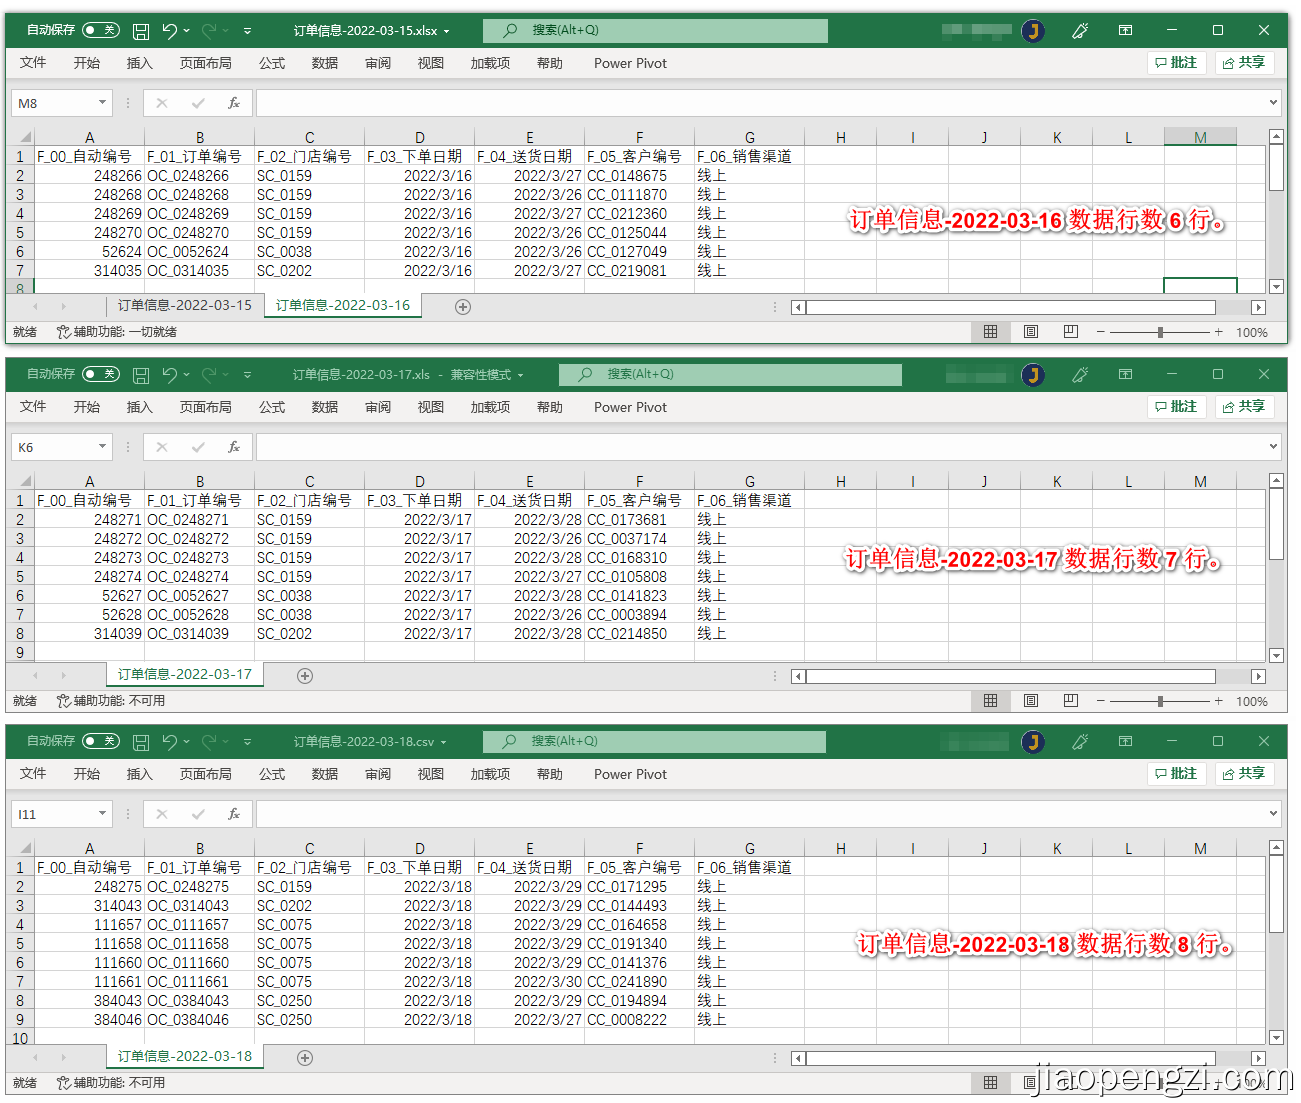Toggle AutoSave switch in the 03-17.xls window
The image size is (1301, 1103).
[101, 374]
